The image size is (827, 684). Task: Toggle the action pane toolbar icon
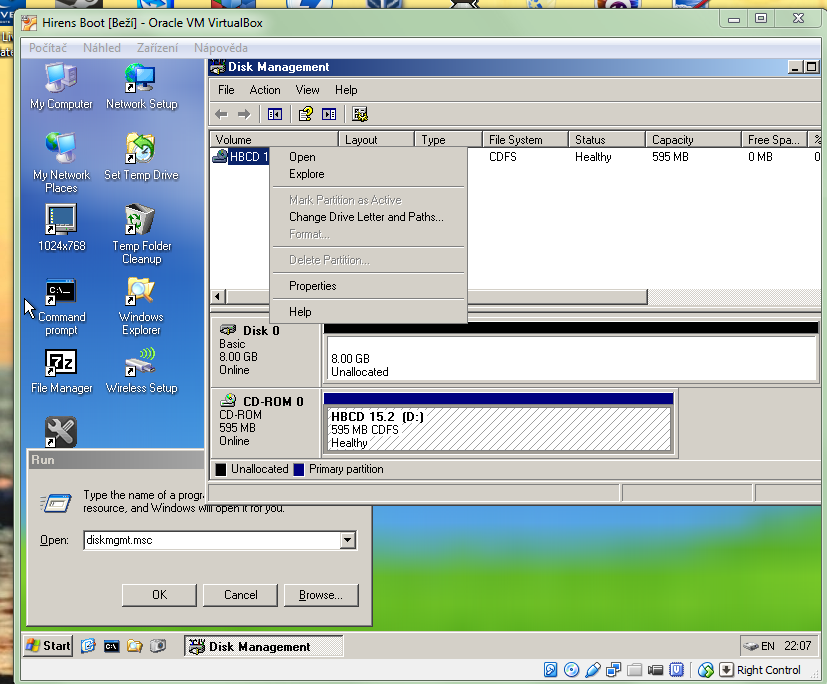pyautogui.click(x=329, y=114)
